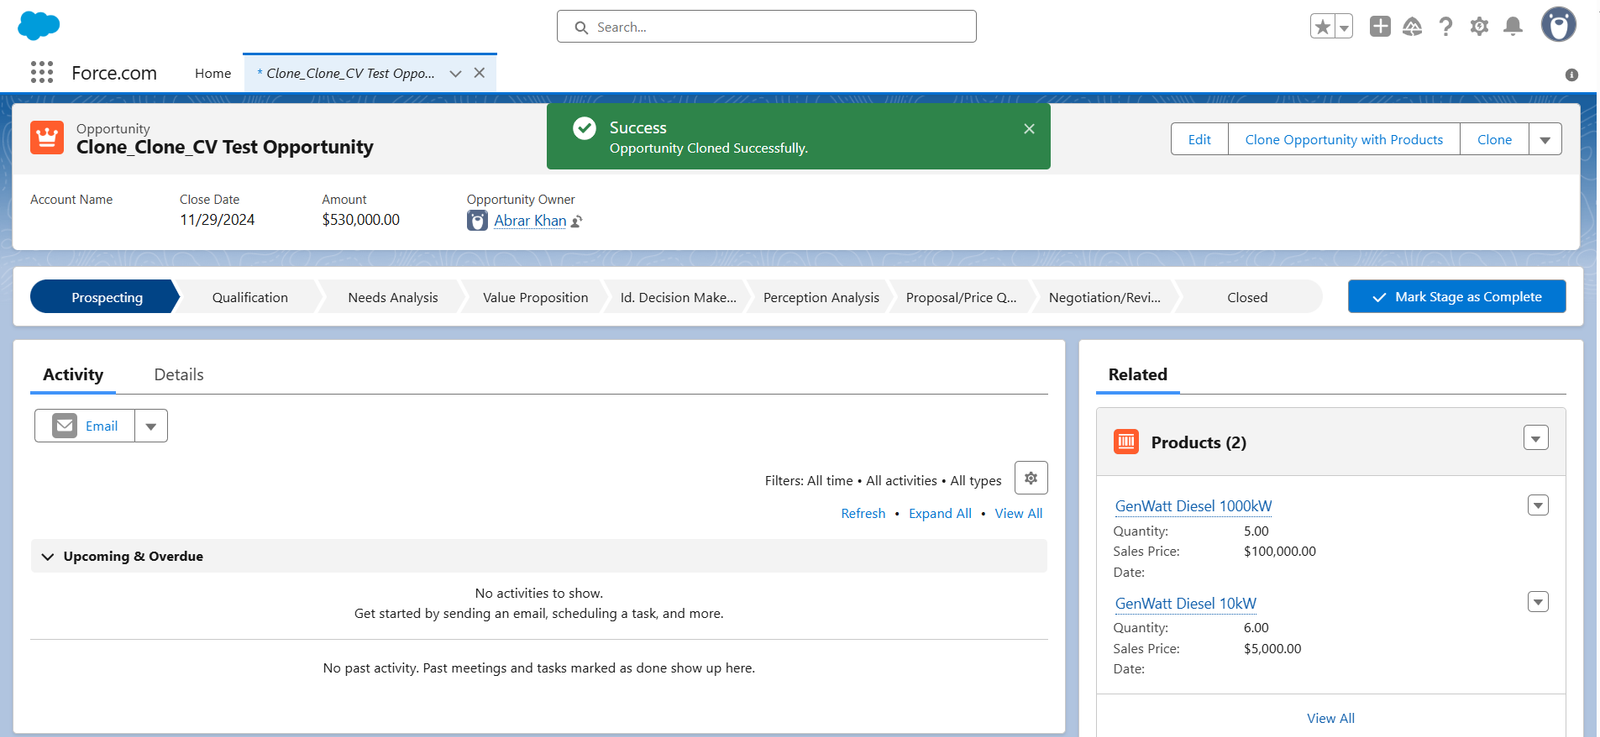Click Clone Opportunity with Products button
Viewport: 1600px width, 737px height.
[x=1344, y=139]
